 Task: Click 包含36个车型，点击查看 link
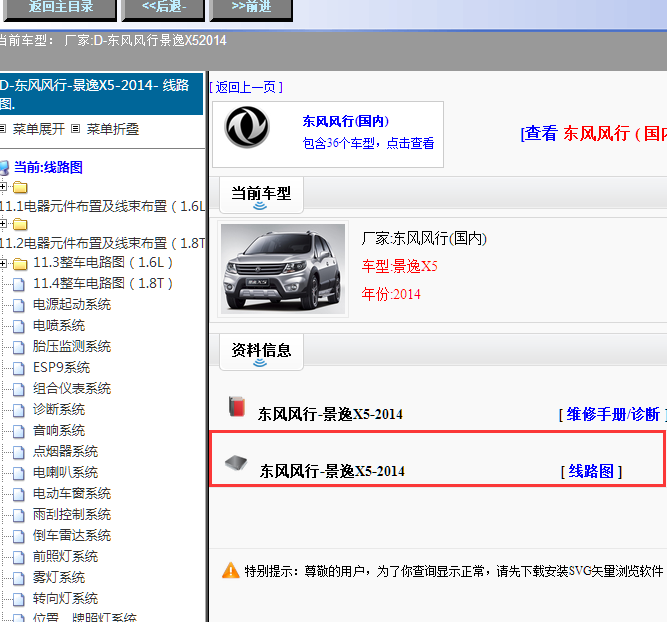[368, 143]
